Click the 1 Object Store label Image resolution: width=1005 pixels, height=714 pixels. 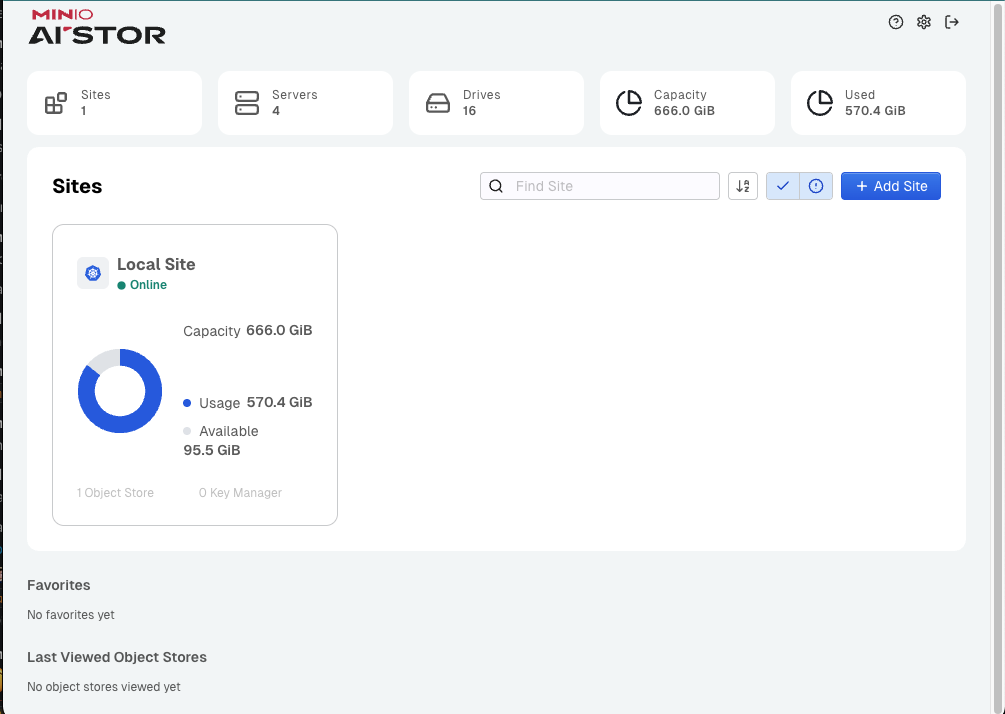(x=116, y=493)
